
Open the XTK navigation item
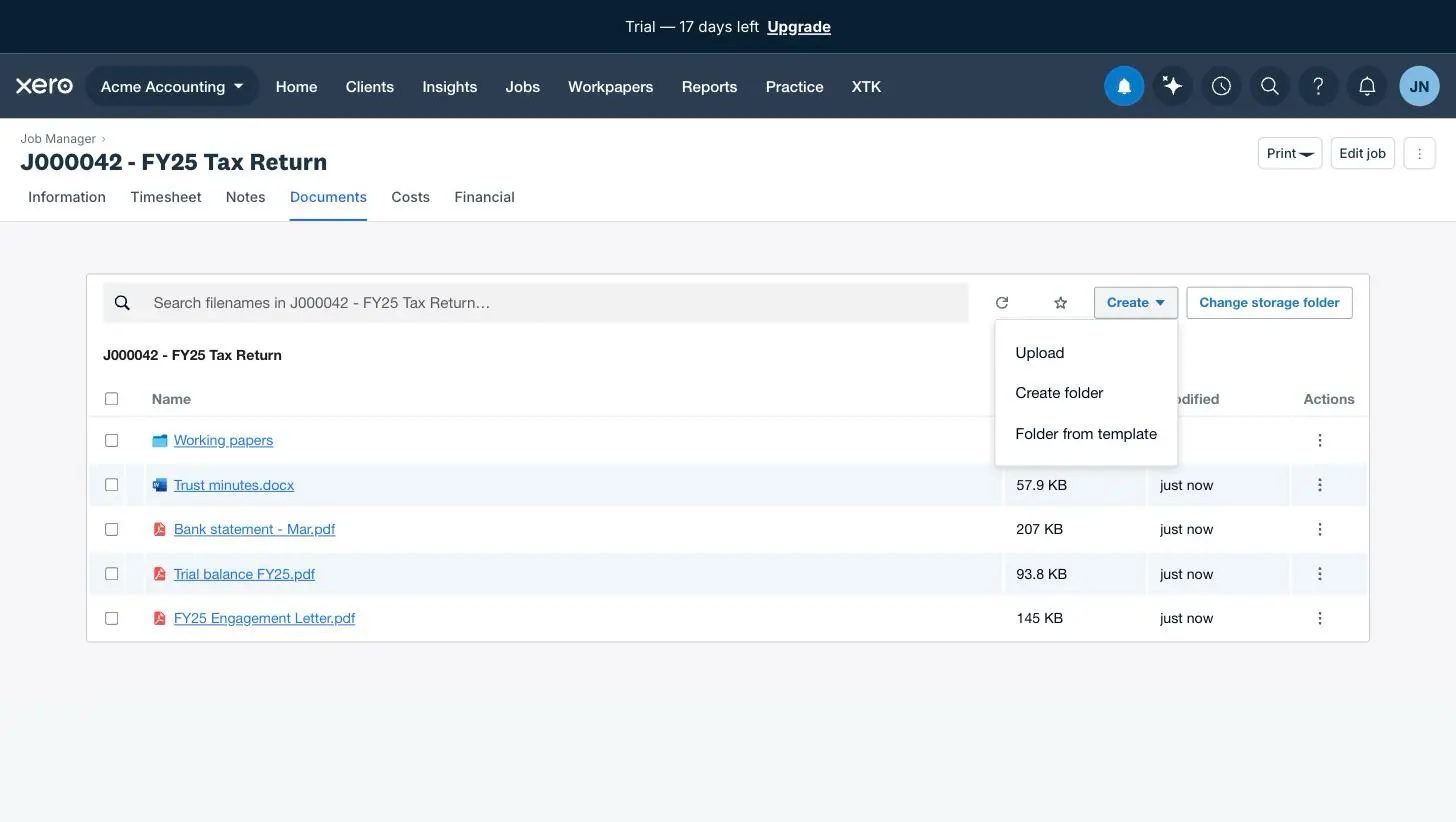coord(866,87)
